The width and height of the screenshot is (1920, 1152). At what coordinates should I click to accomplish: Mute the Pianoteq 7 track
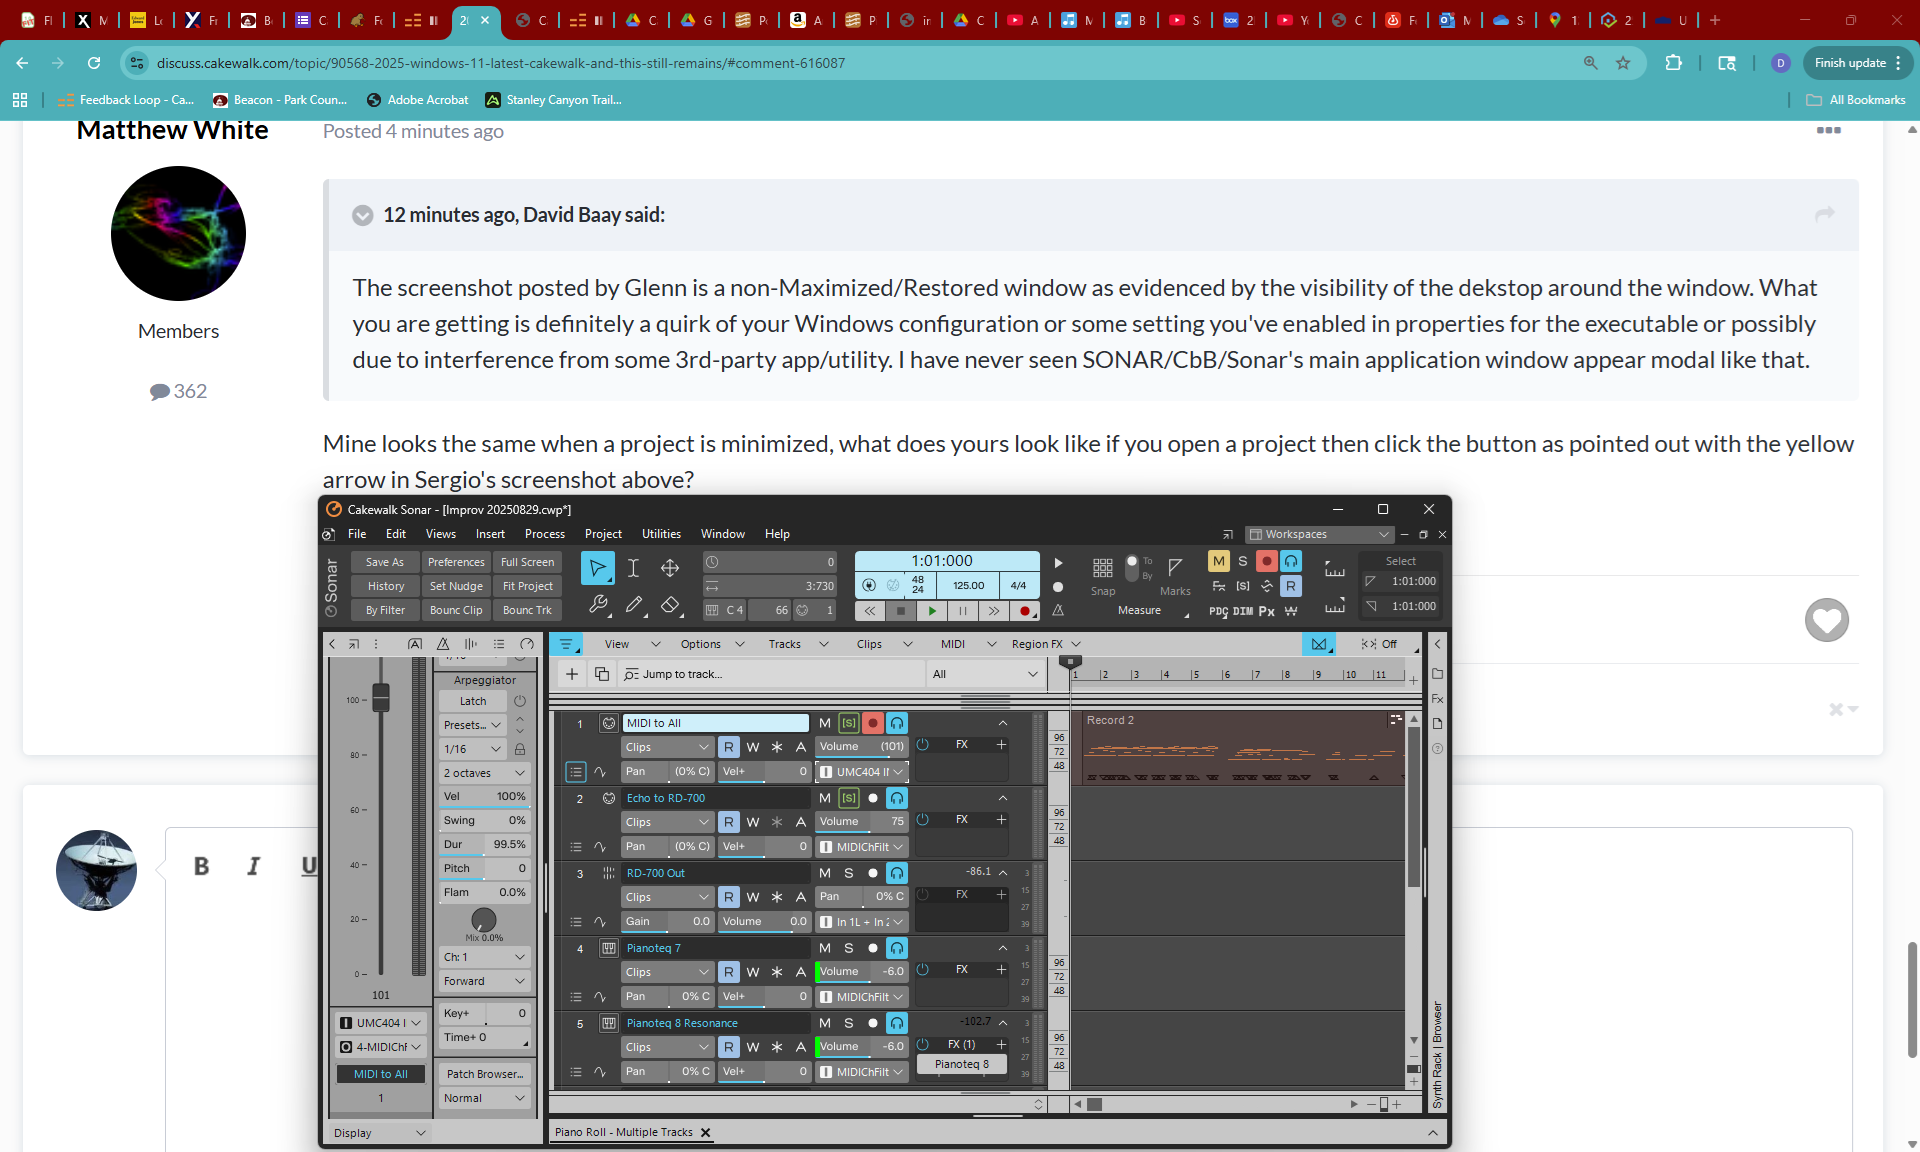(x=824, y=948)
